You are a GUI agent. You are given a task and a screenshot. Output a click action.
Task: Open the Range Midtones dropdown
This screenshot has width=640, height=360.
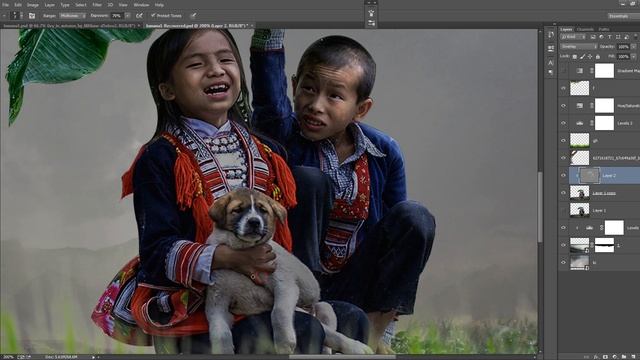point(72,16)
